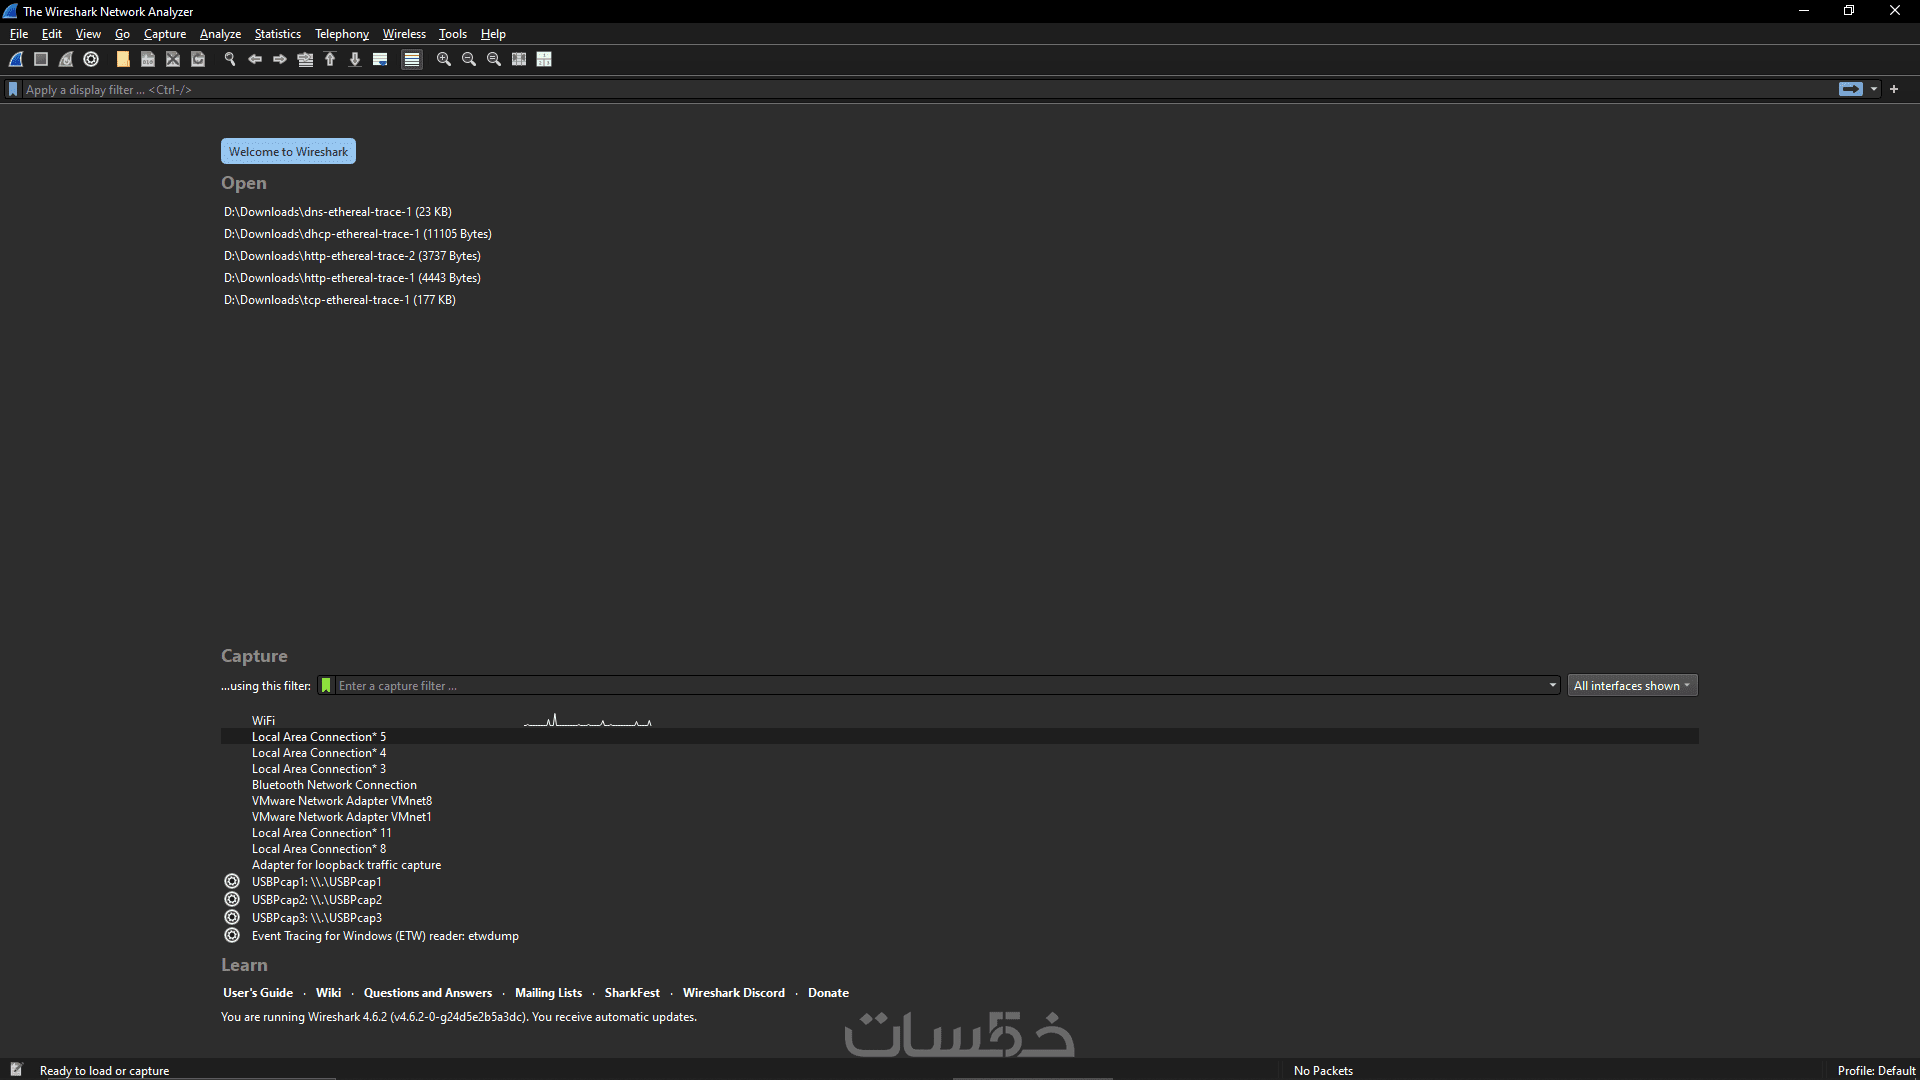This screenshot has width=1920, height=1080.
Task: Open the Telephony menu
Action: (341, 34)
